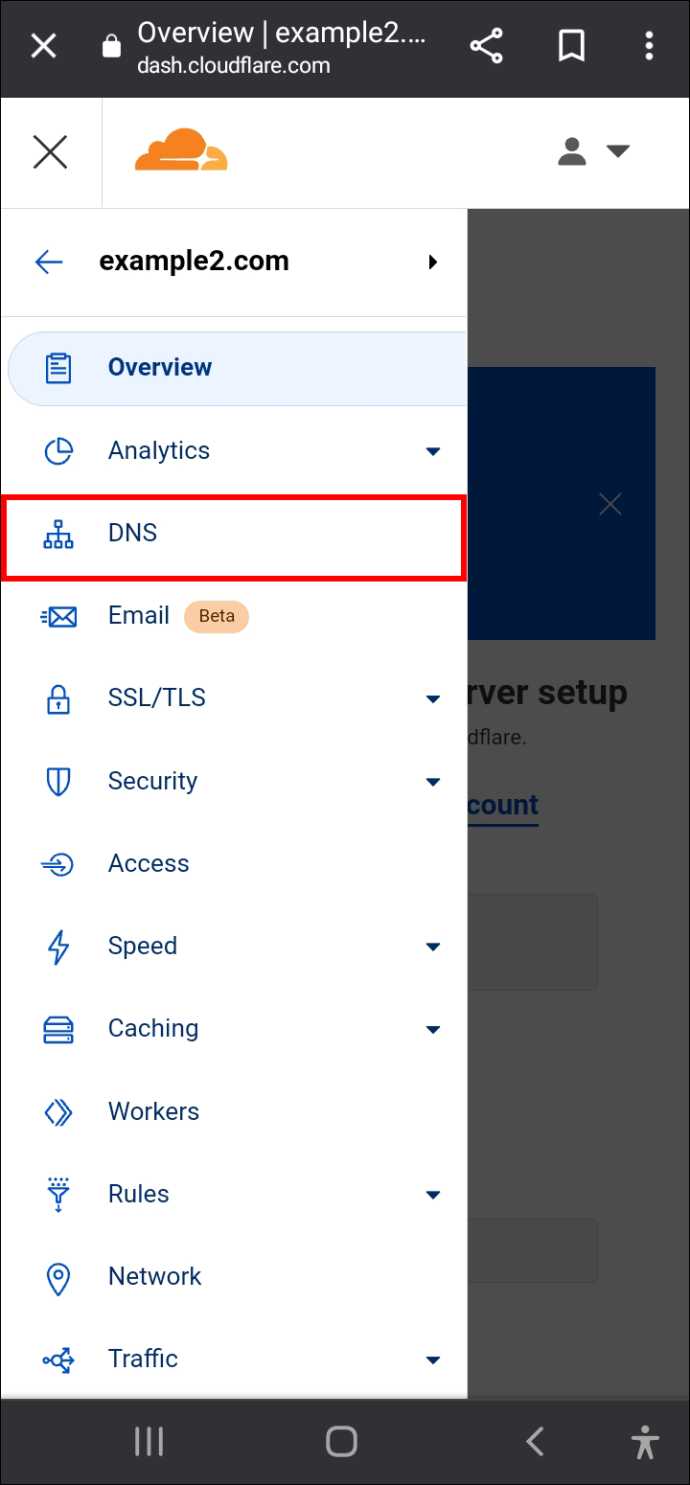The height and width of the screenshot is (1485, 690).
Task: Tap the Access arrow icon
Action: (x=58, y=865)
